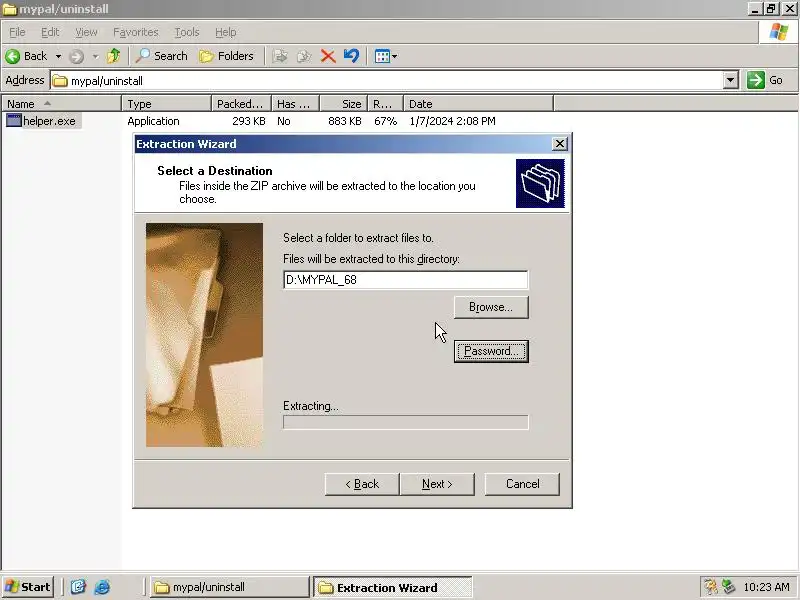800x600 pixels.
Task: Click the Windows flag logo throbber
Action: tap(779, 32)
